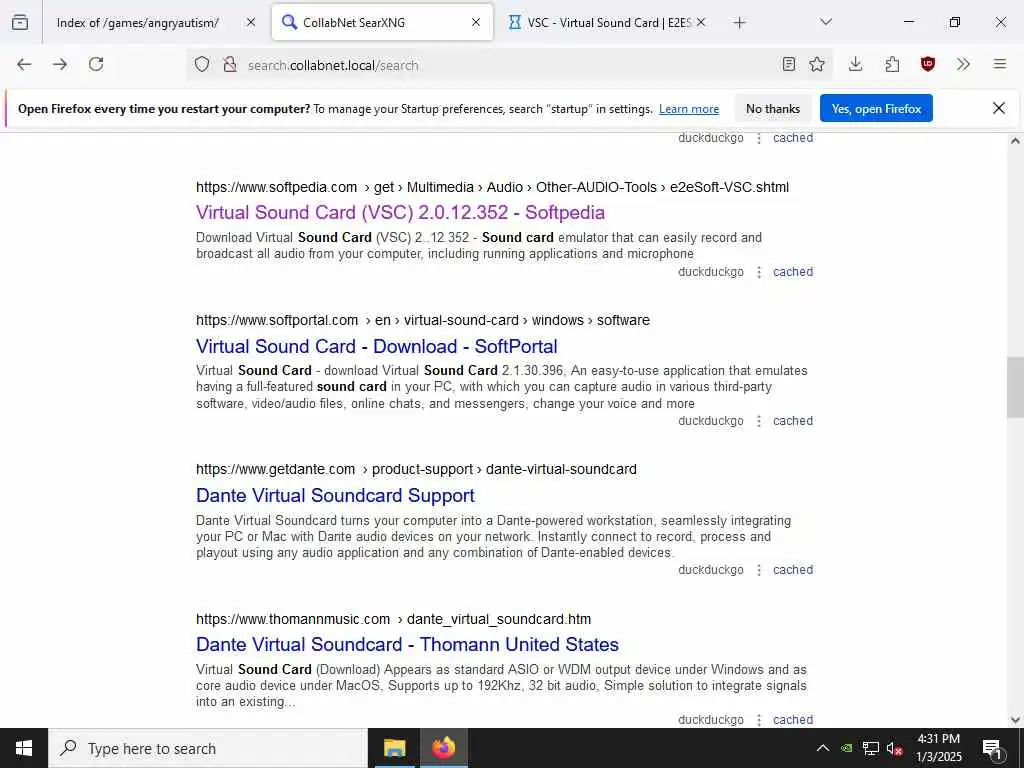
Task: Open the Action Center notifications icon
Action: (x=992, y=749)
